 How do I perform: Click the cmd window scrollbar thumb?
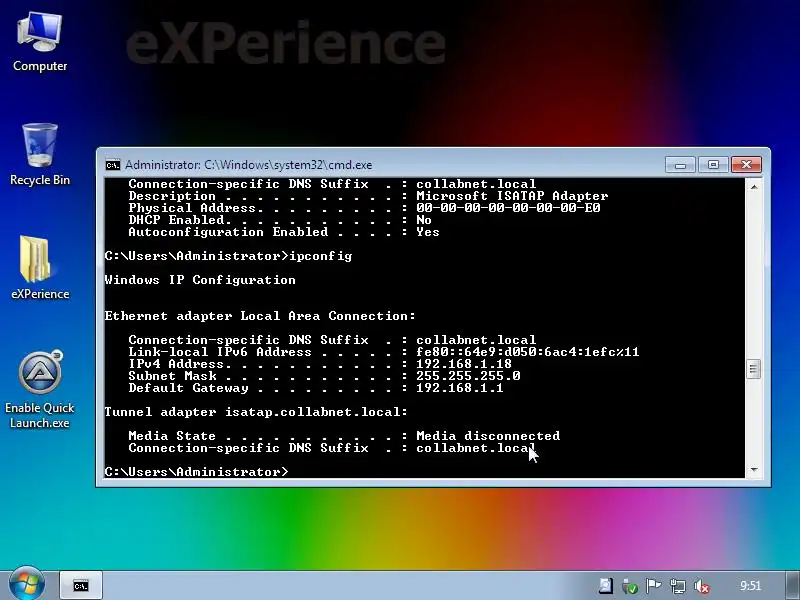click(x=754, y=369)
